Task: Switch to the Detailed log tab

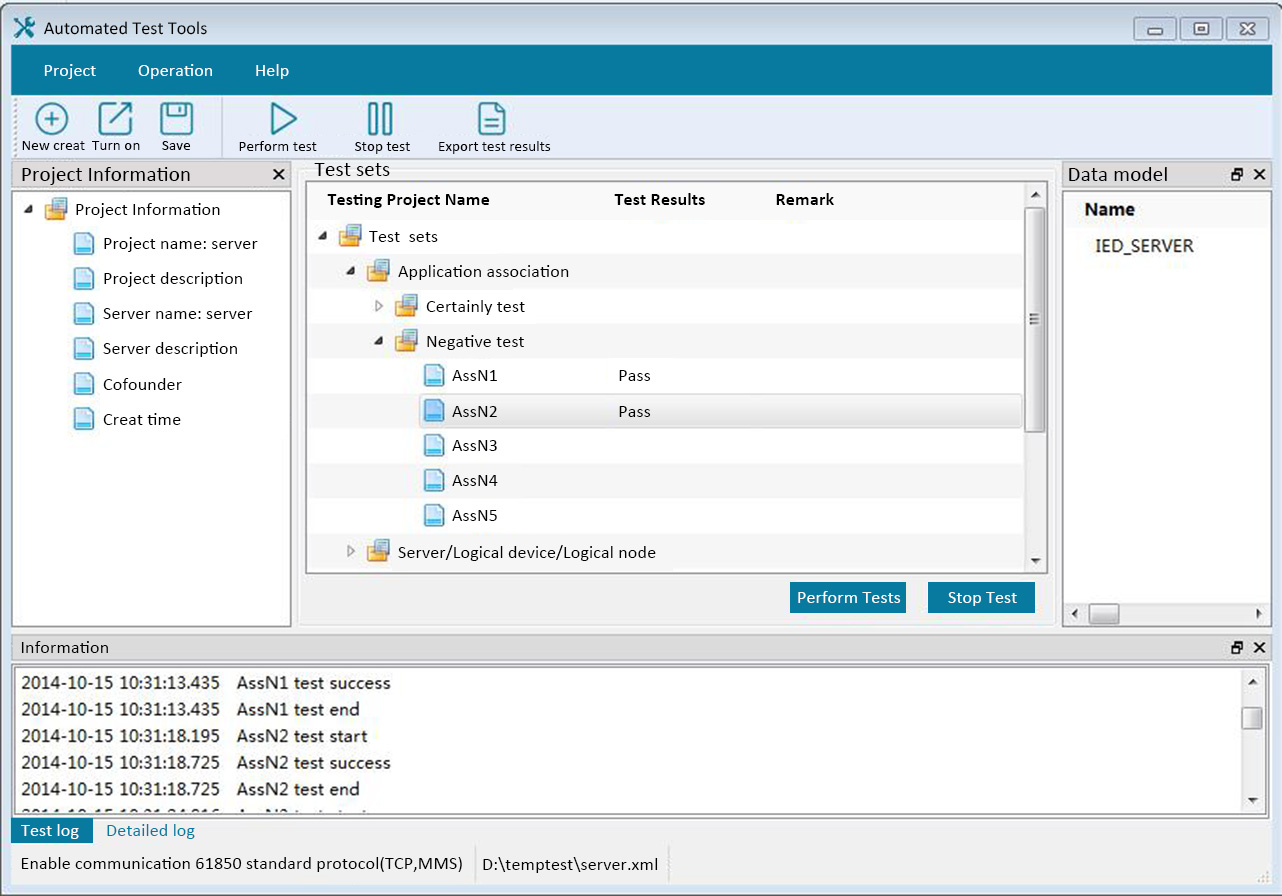Action: click(150, 831)
